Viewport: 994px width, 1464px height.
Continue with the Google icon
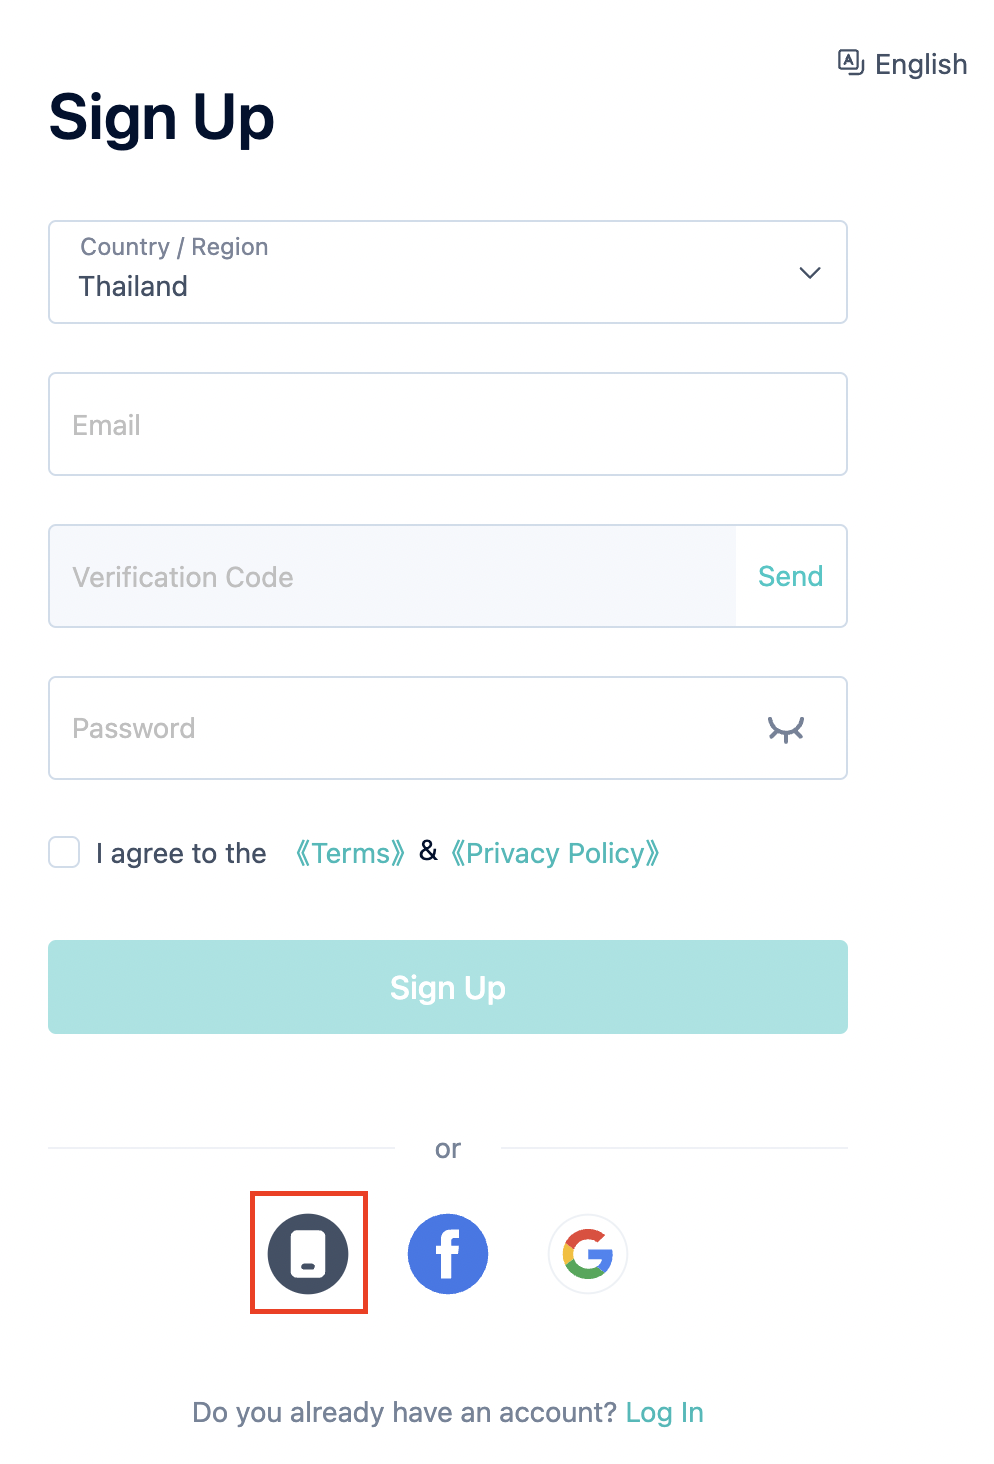[x=588, y=1253]
